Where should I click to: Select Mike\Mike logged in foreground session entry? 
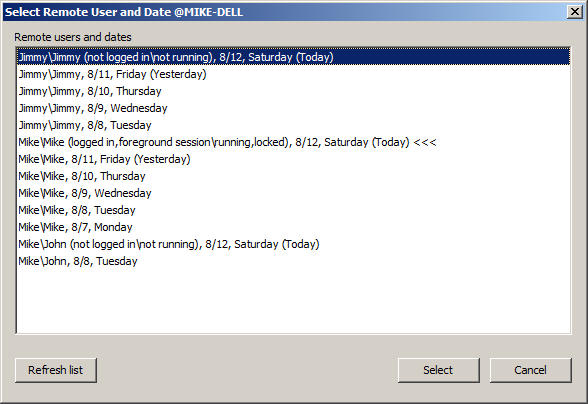point(293,142)
